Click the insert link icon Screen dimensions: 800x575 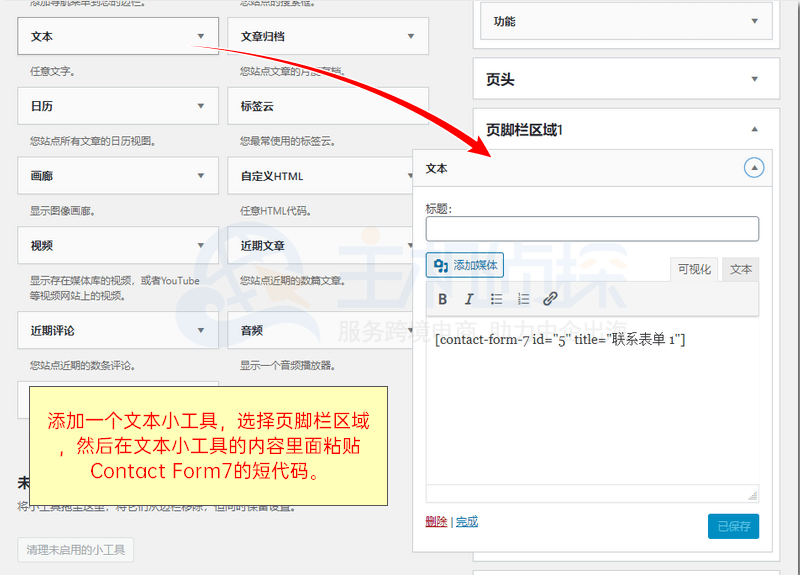550,299
